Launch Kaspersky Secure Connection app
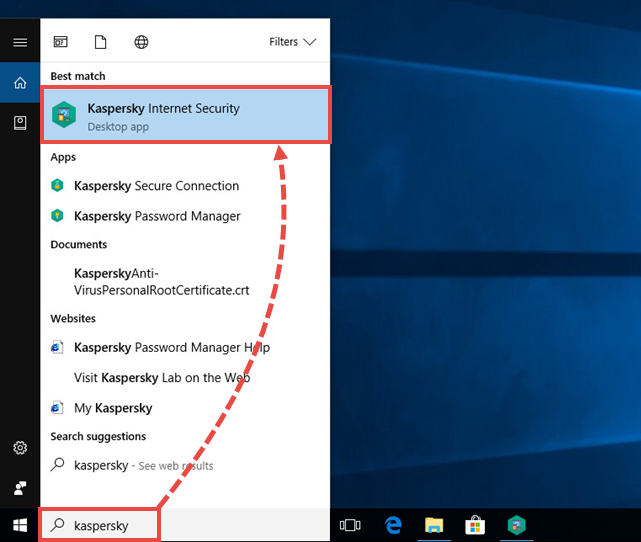Viewport: 641px width, 542px height. 185,186
